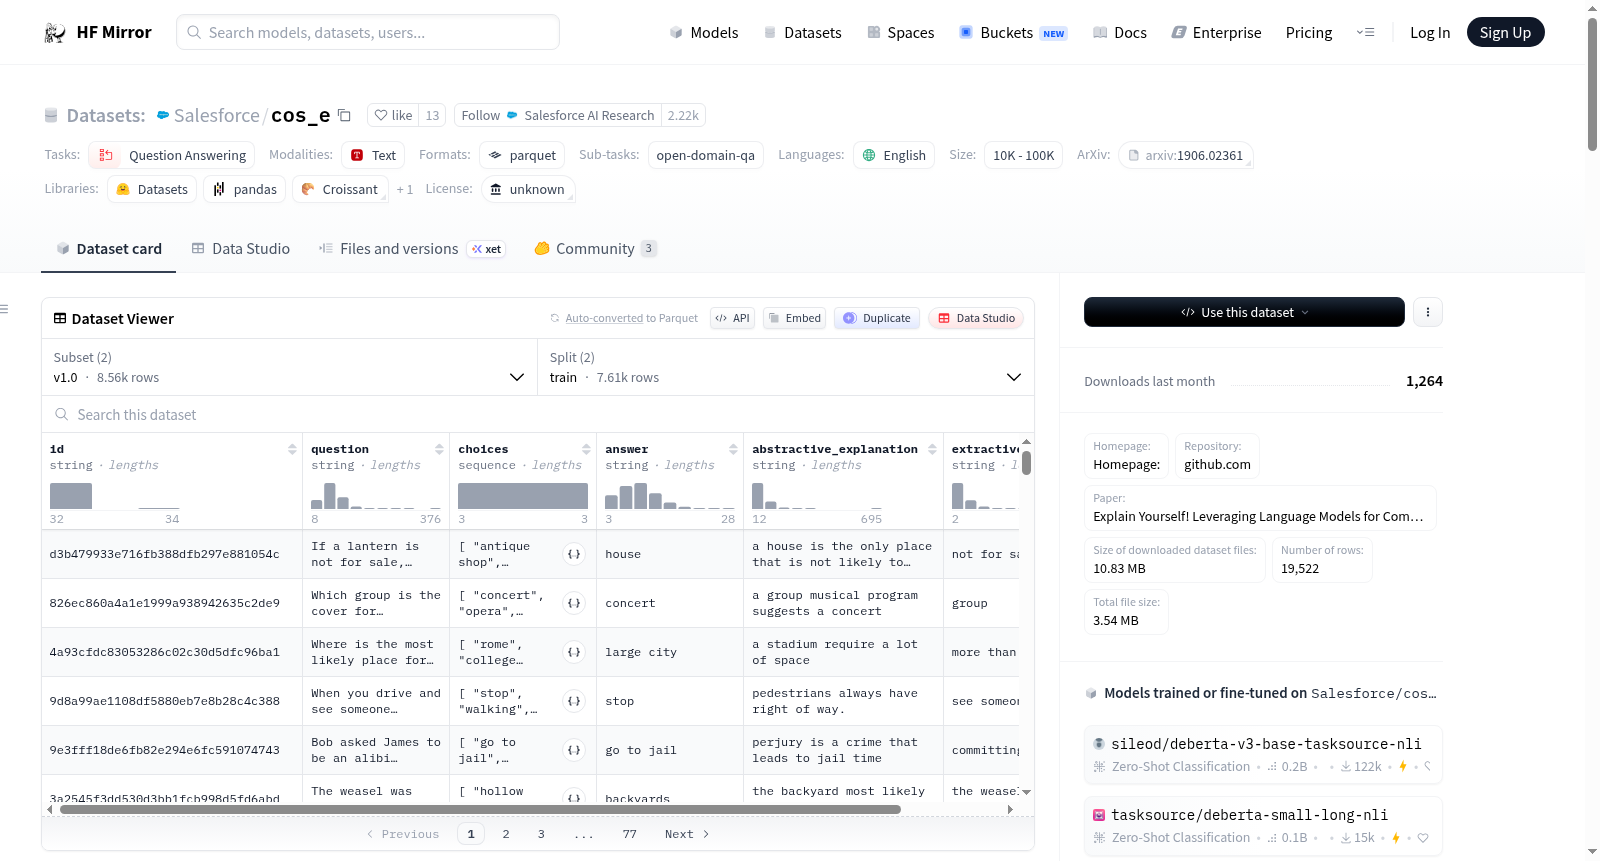The height and width of the screenshot is (861, 1600).
Task: Expand the choices cell for go to jail row
Action: (574, 750)
